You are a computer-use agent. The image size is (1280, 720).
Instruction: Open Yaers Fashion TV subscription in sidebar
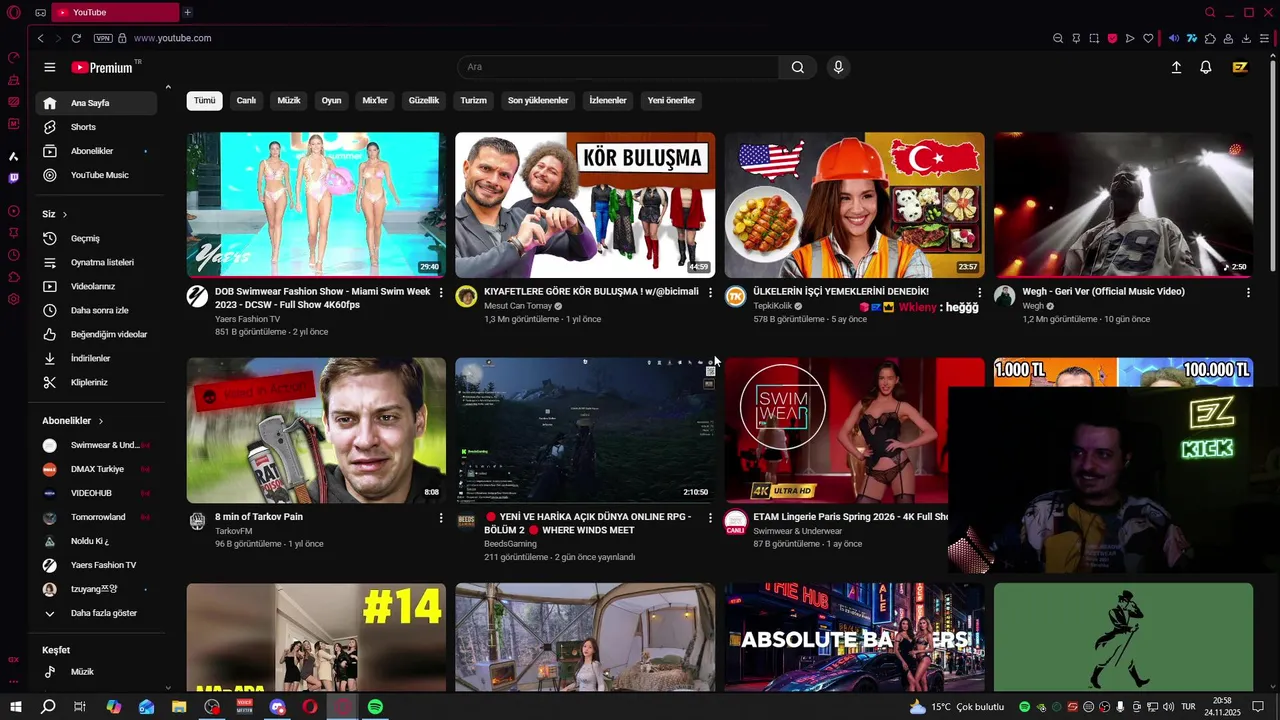(96, 565)
